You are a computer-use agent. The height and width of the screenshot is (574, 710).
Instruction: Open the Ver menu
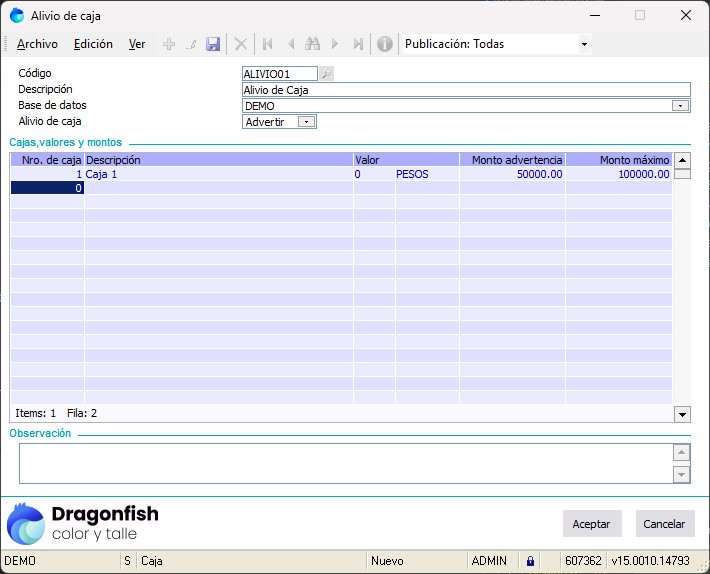tap(137, 44)
